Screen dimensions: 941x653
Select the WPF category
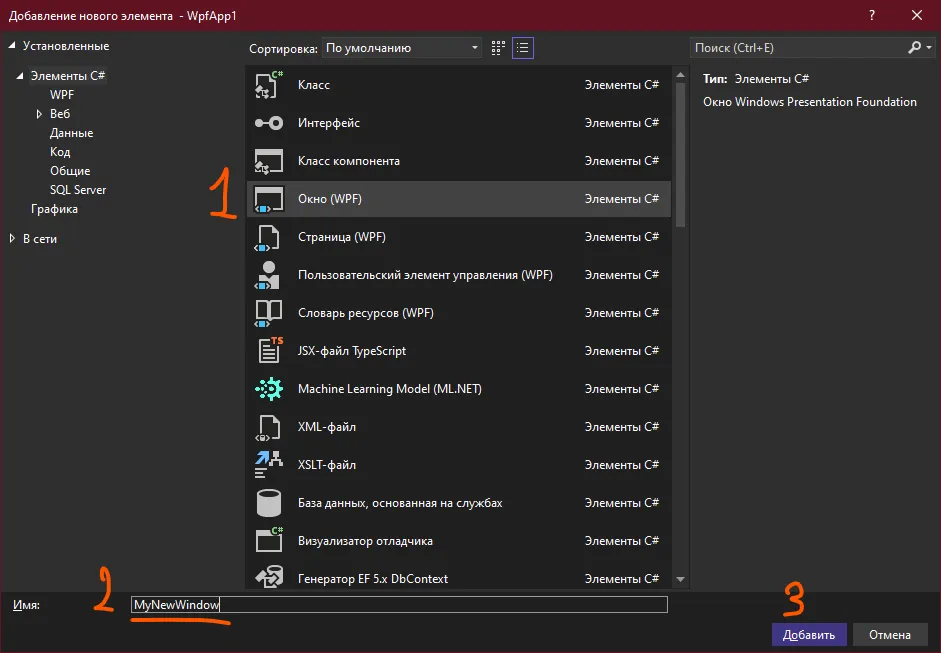tap(62, 95)
